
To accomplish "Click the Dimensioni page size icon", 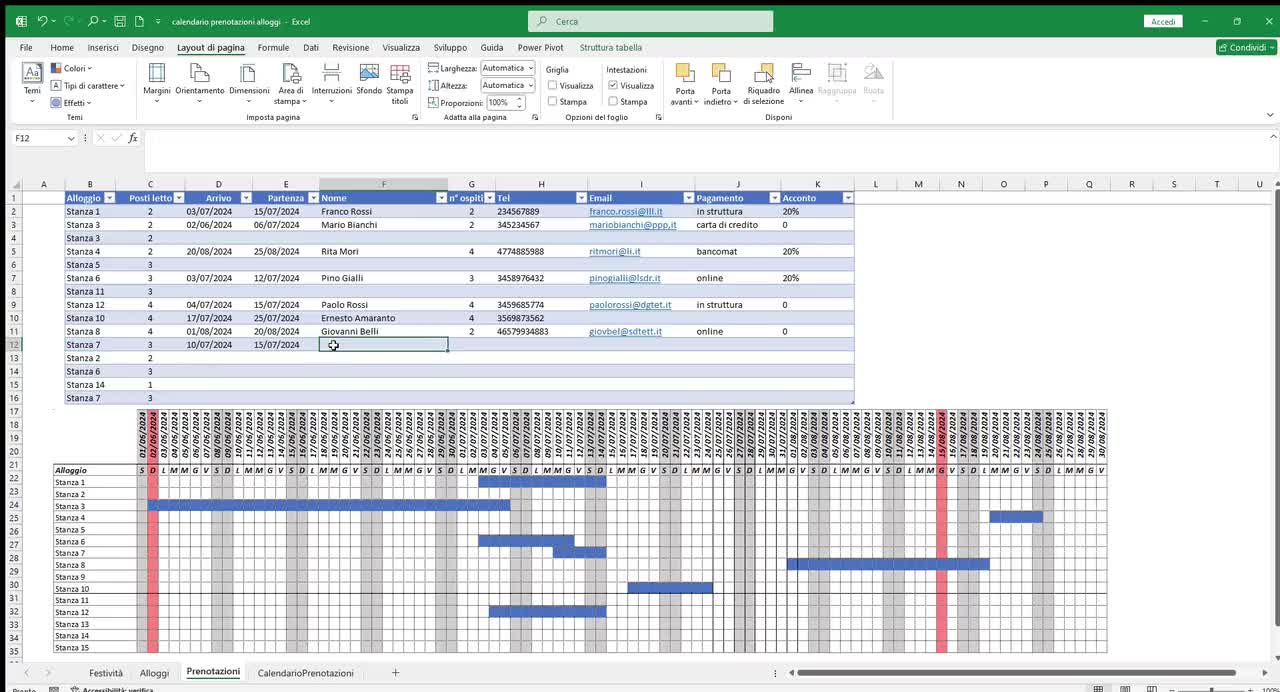I will point(249,84).
